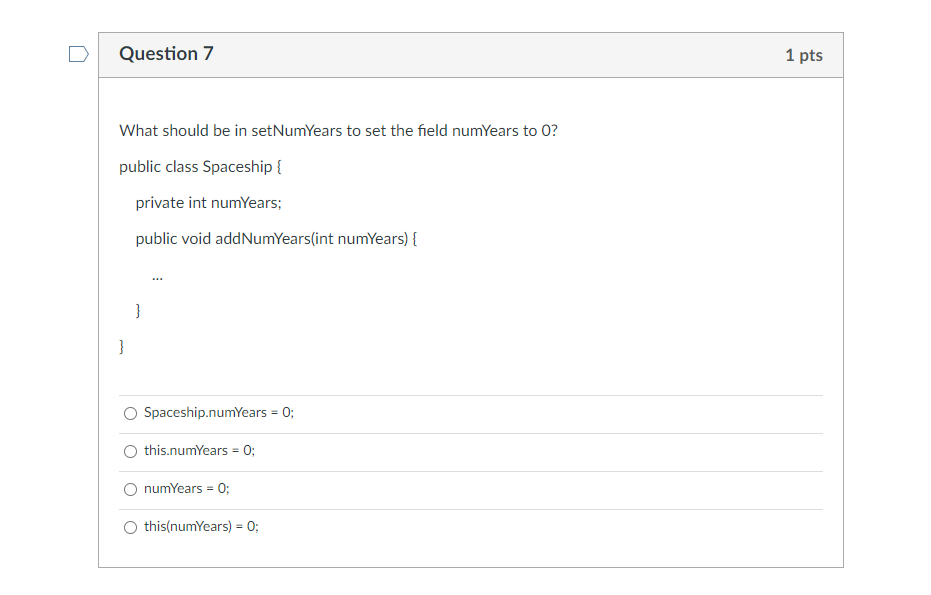The height and width of the screenshot is (595, 931).
Task: Choose the answer 'this.numYears = 0;'
Action: pos(130,450)
